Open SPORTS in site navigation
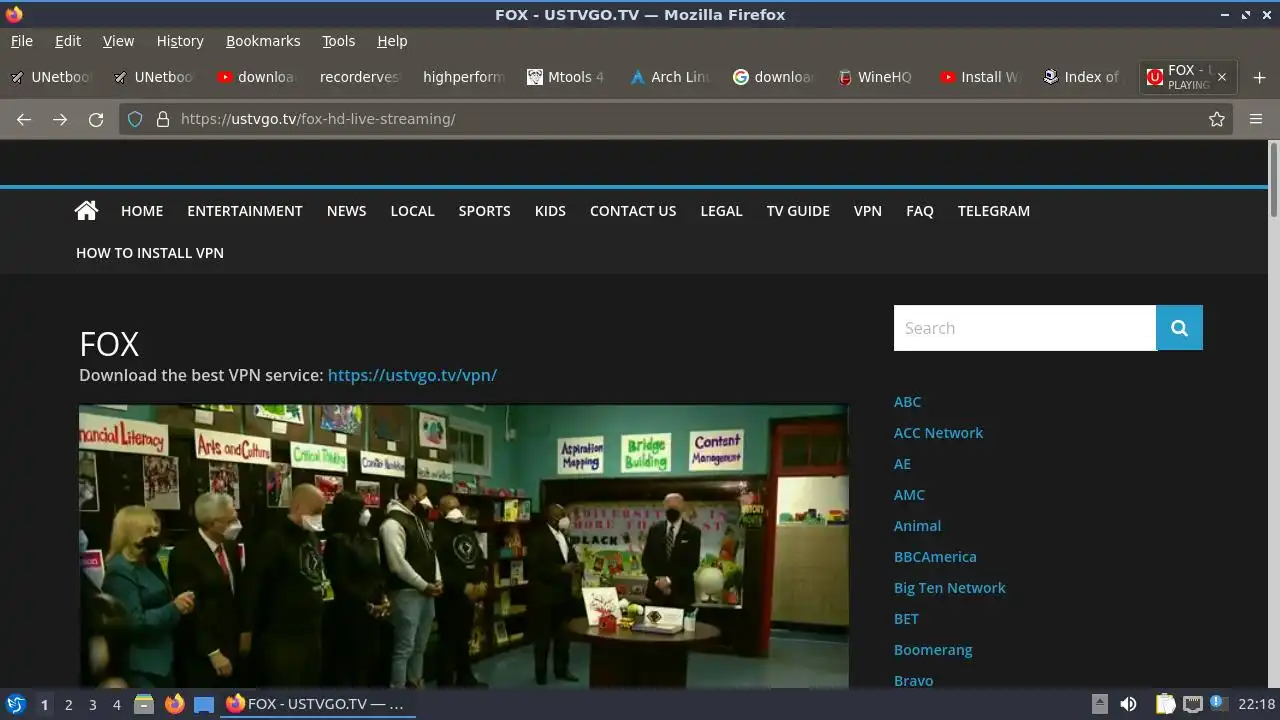The width and height of the screenshot is (1280, 720). (x=484, y=211)
